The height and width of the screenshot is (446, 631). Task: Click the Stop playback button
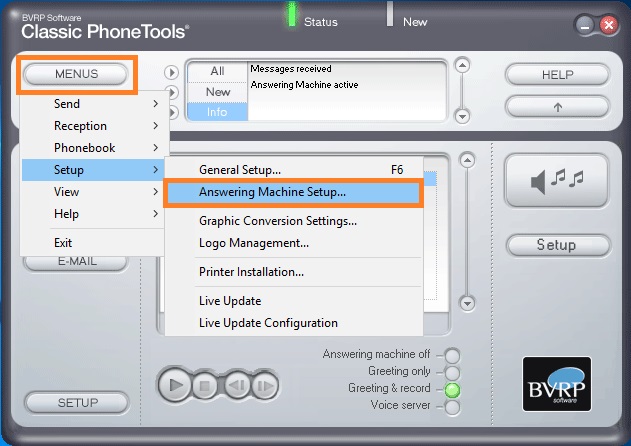click(205, 386)
